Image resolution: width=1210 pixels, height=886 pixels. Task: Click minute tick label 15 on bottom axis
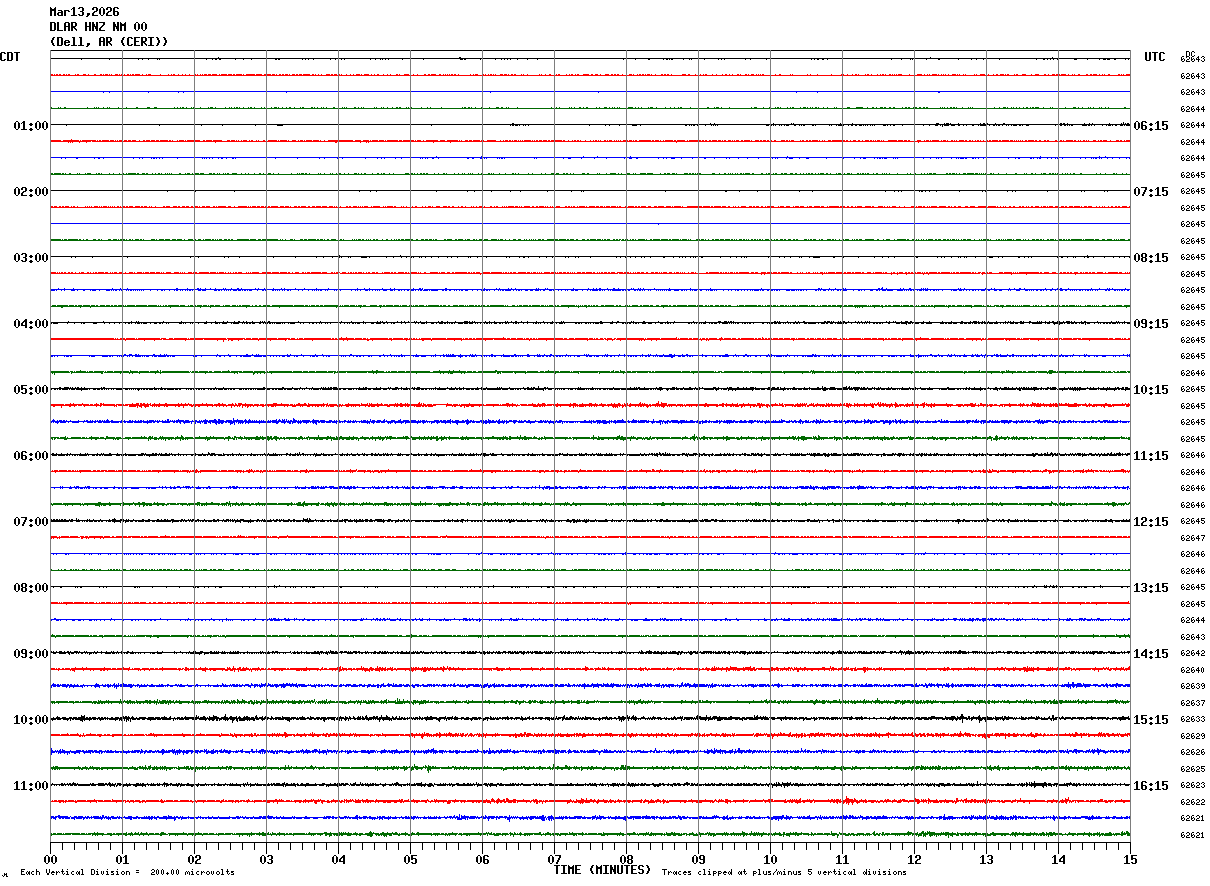(x=1130, y=860)
